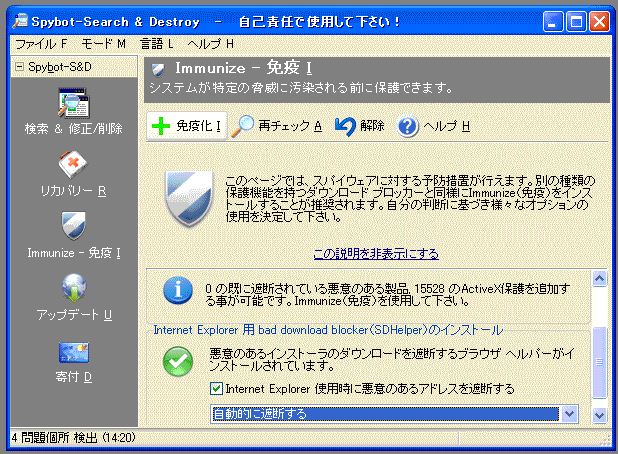Maximize the Spybot window
Image resolution: width=618 pixels, height=454 pixels.
point(576,21)
